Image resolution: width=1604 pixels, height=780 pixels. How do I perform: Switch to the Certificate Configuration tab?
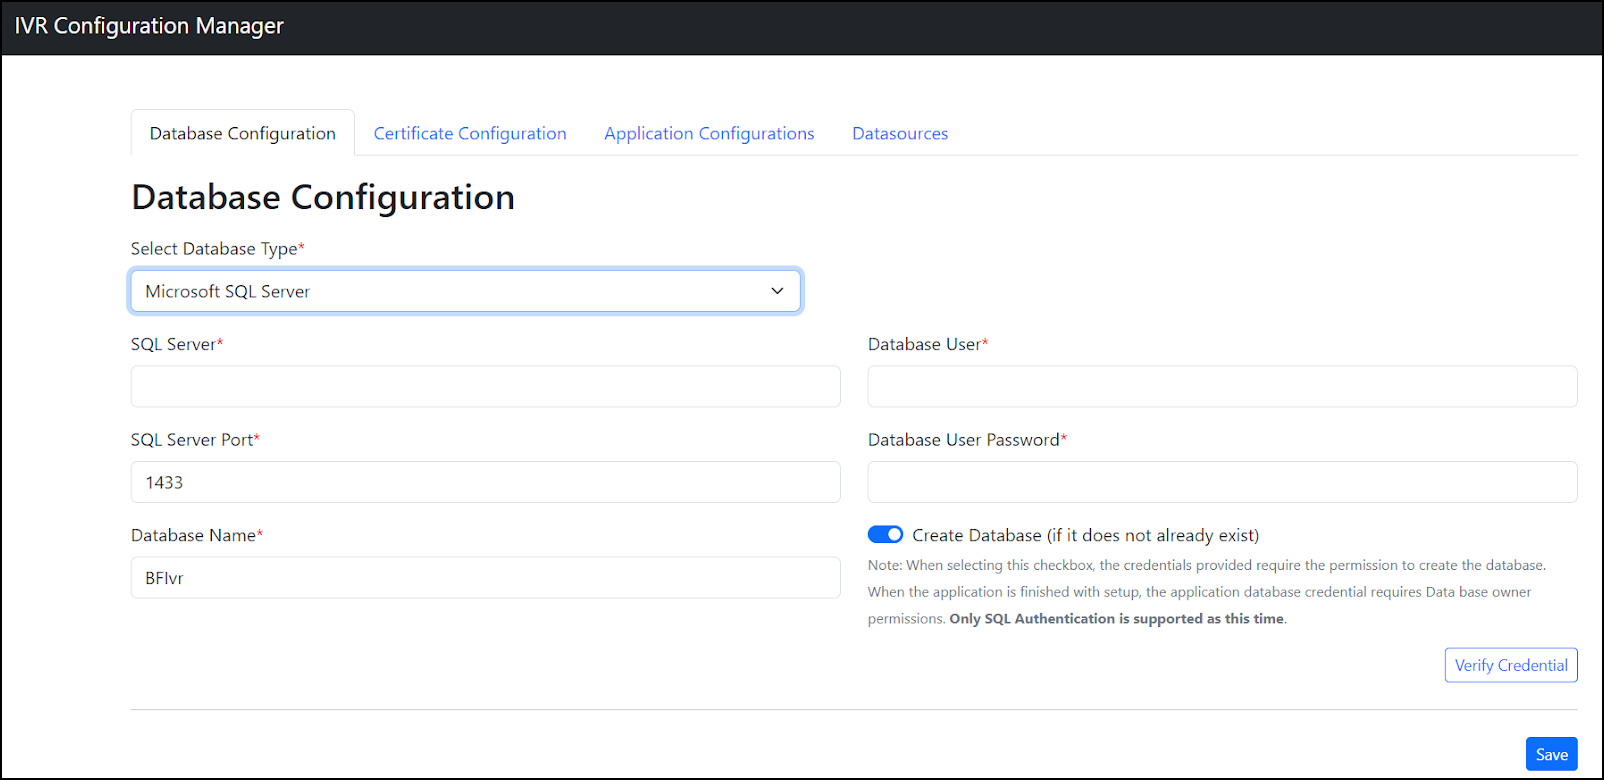pos(470,134)
